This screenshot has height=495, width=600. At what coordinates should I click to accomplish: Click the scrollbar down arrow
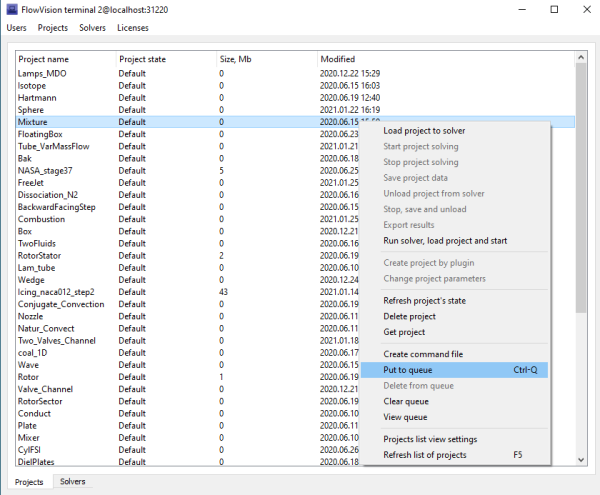click(x=581, y=460)
